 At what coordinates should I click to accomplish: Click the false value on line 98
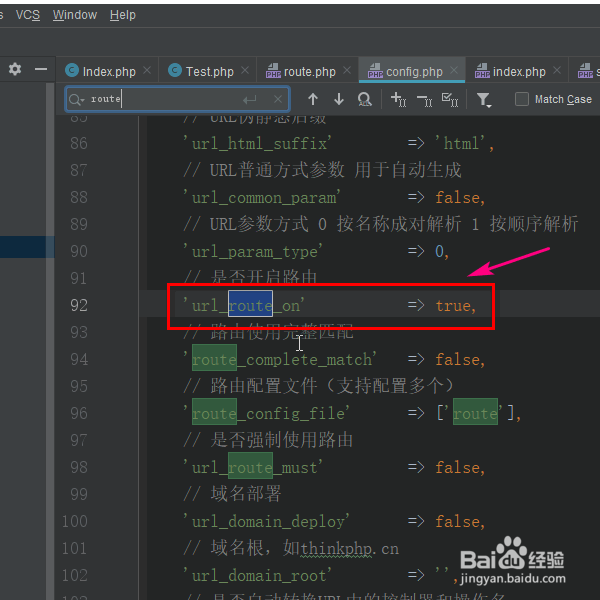tap(458, 468)
